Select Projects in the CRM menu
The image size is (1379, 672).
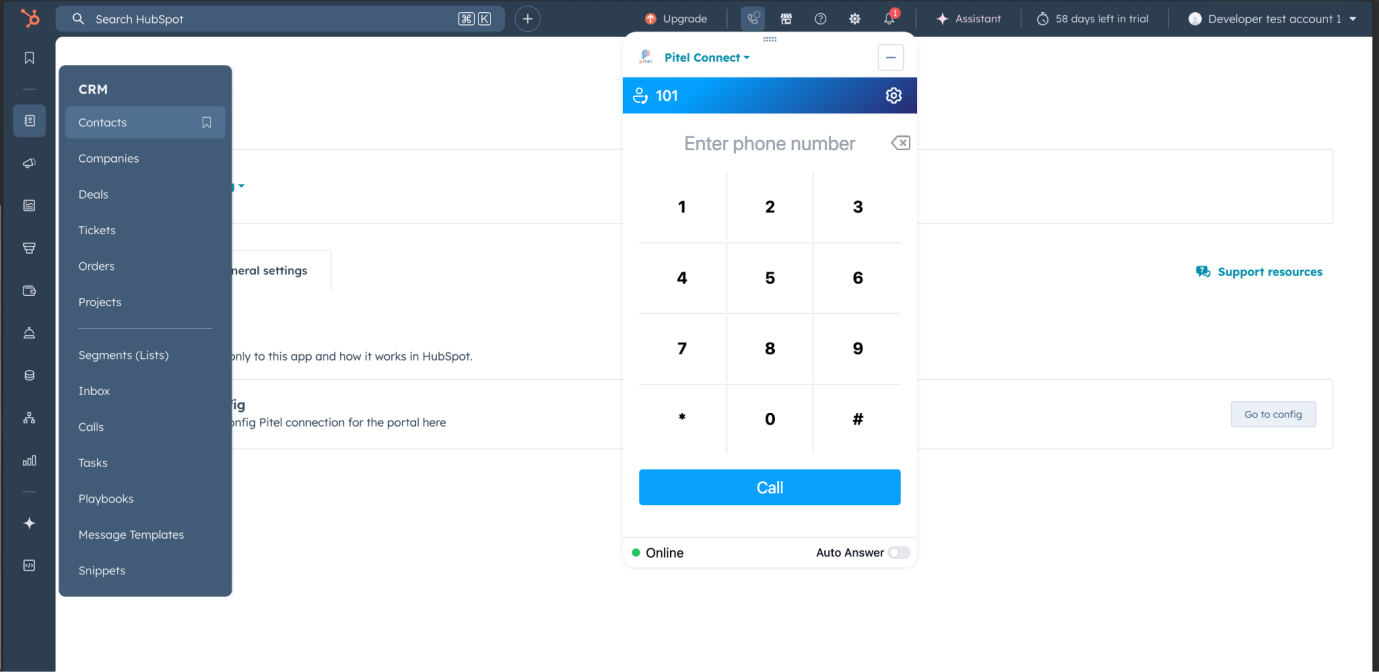pyautogui.click(x=100, y=302)
